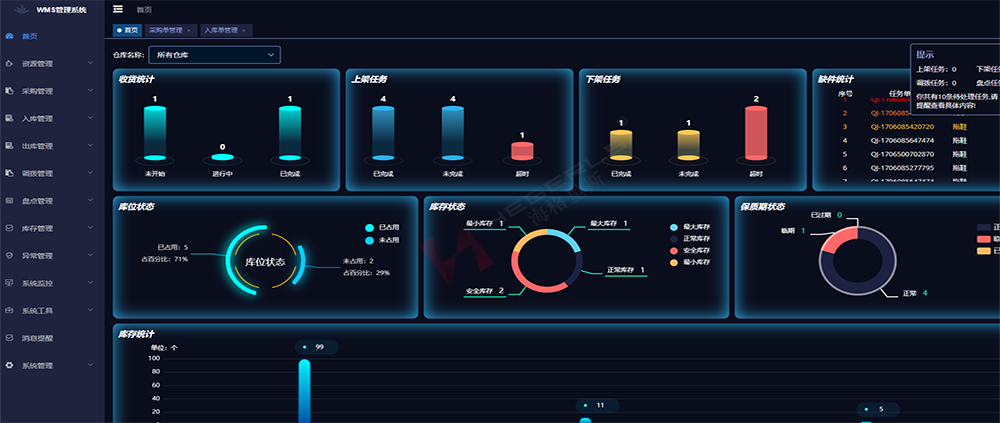Click the 异常管理 shield icon
The height and width of the screenshot is (423, 1000).
(9, 256)
